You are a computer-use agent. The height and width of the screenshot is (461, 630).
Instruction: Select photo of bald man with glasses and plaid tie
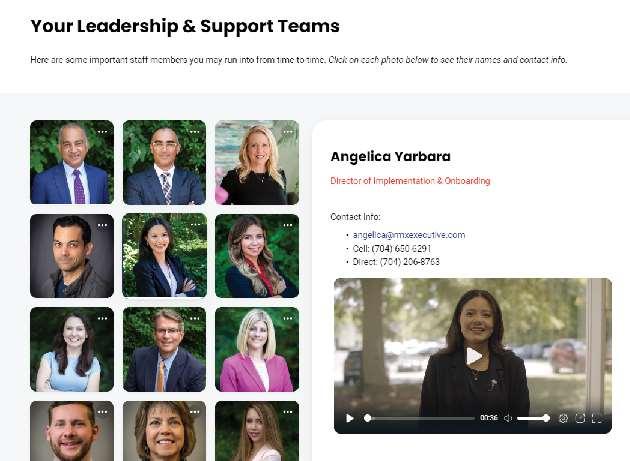point(164,162)
